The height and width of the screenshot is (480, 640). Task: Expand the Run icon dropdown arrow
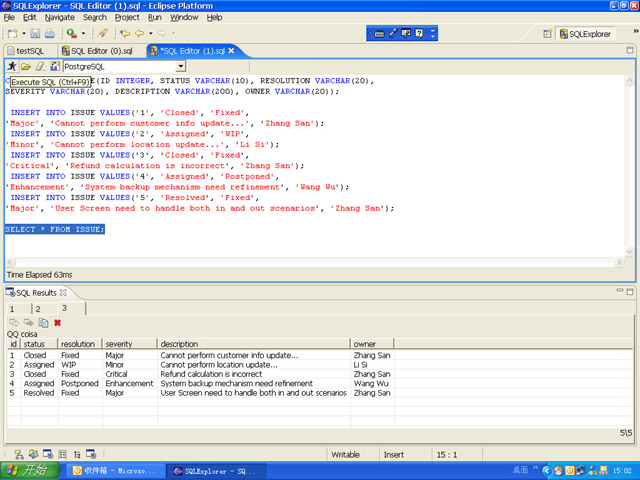pyautogui.click(x=83, y=33)
